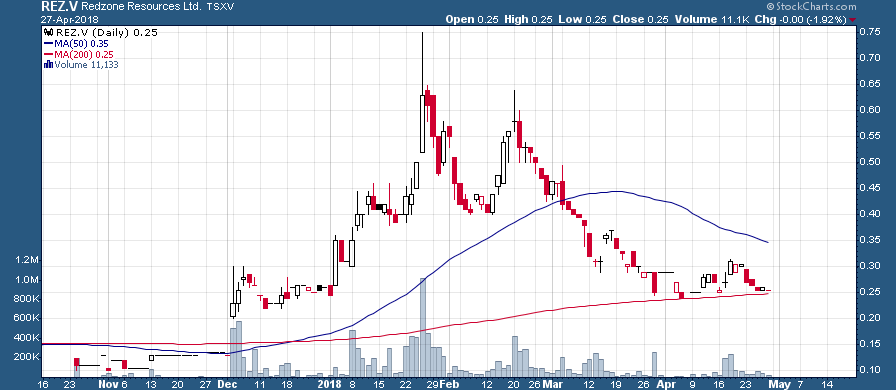Click the 1.2M volume axis label

point(27,261)
